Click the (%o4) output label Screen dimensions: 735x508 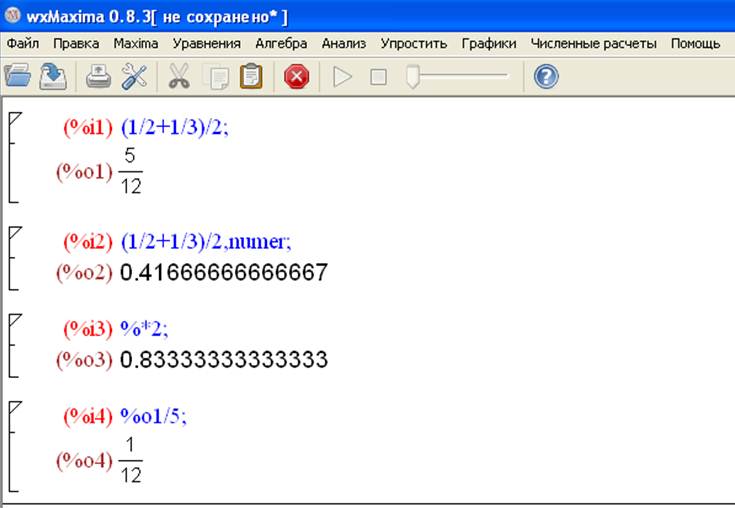click(84, 461)
